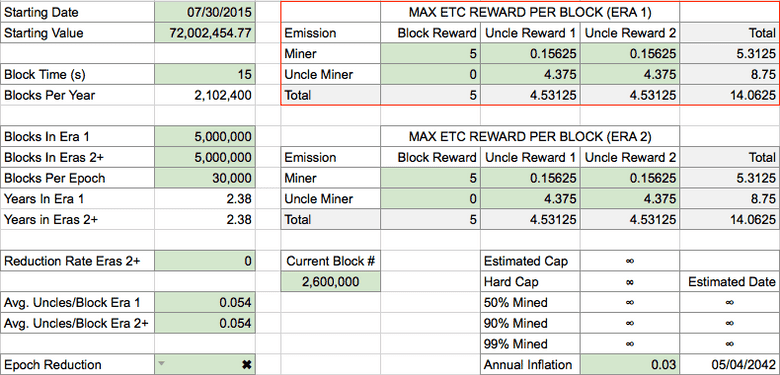Select the Reduction Rate Eras 2+ value 0
Image resolution: width=780 pixels, height=375 pixels.
205,261
